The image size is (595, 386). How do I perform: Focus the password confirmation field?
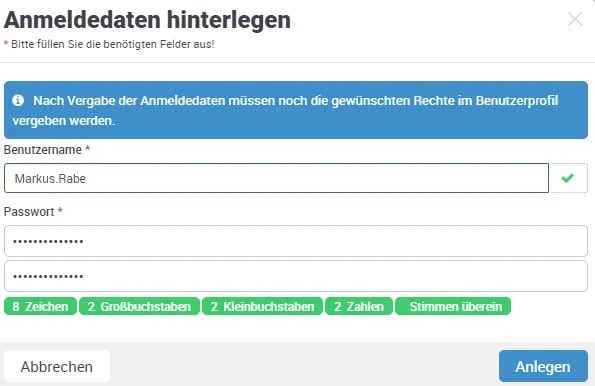[296, 276]
